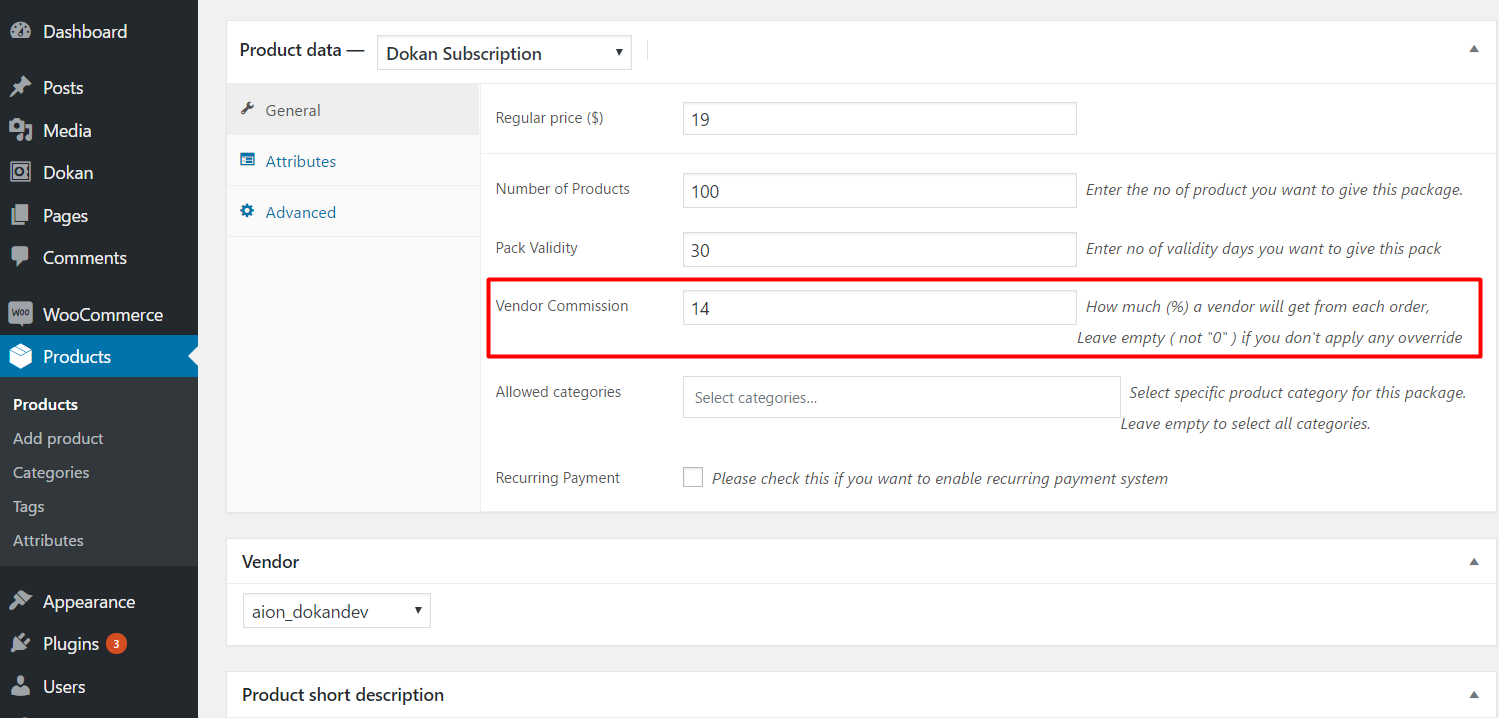The image size is (1499, 718).
Task: Click the 'Vendor Commission' field label
Action: 562,306
